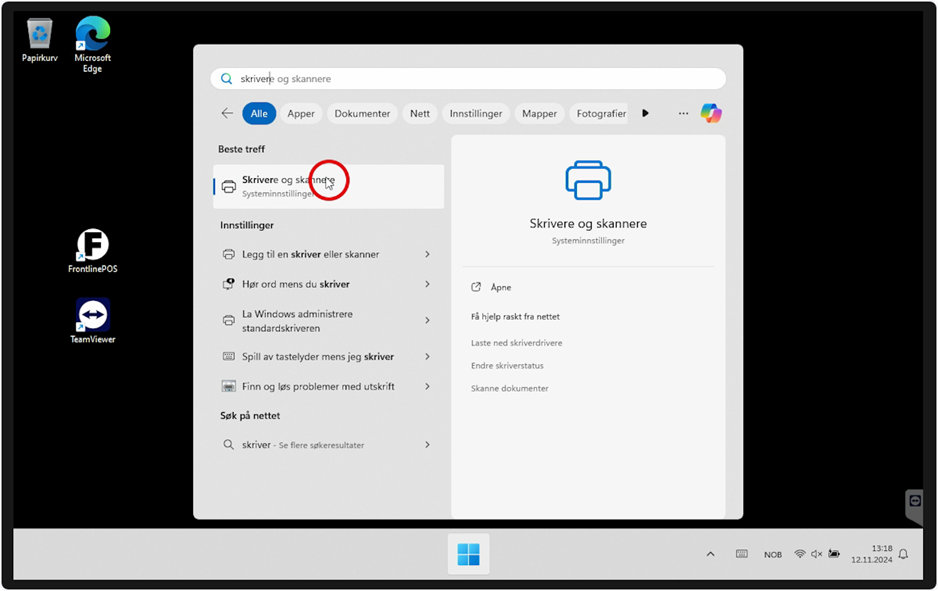This screenshot has height=591, width=938.
Task: Open TeamViewer desktop shortcut
Action: click(93, 321)
